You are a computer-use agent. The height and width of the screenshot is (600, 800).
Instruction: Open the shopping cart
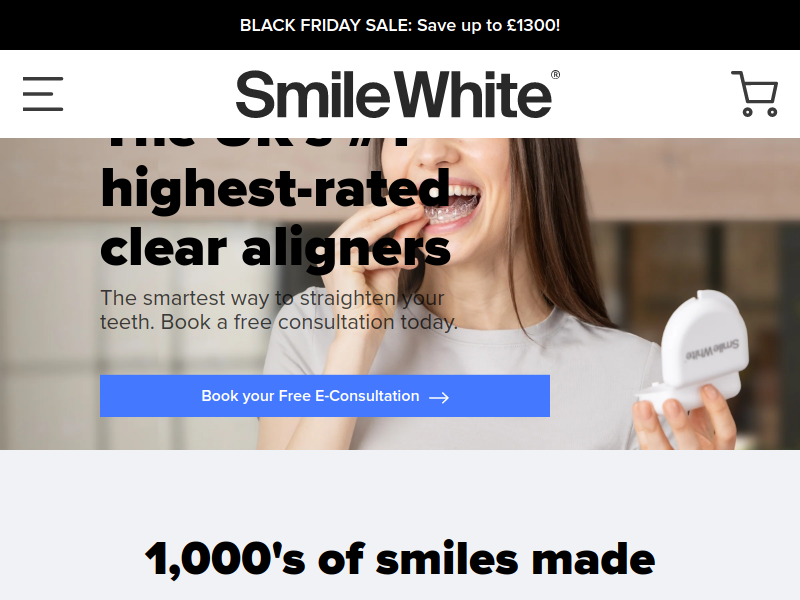click(x=755, y=94)
